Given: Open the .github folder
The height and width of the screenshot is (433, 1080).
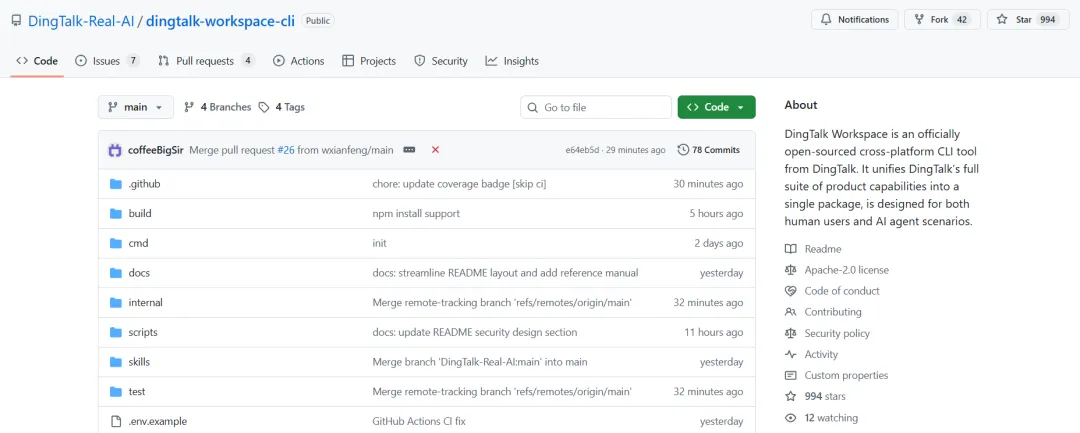Looking at the screenshot, I should 145,184.
